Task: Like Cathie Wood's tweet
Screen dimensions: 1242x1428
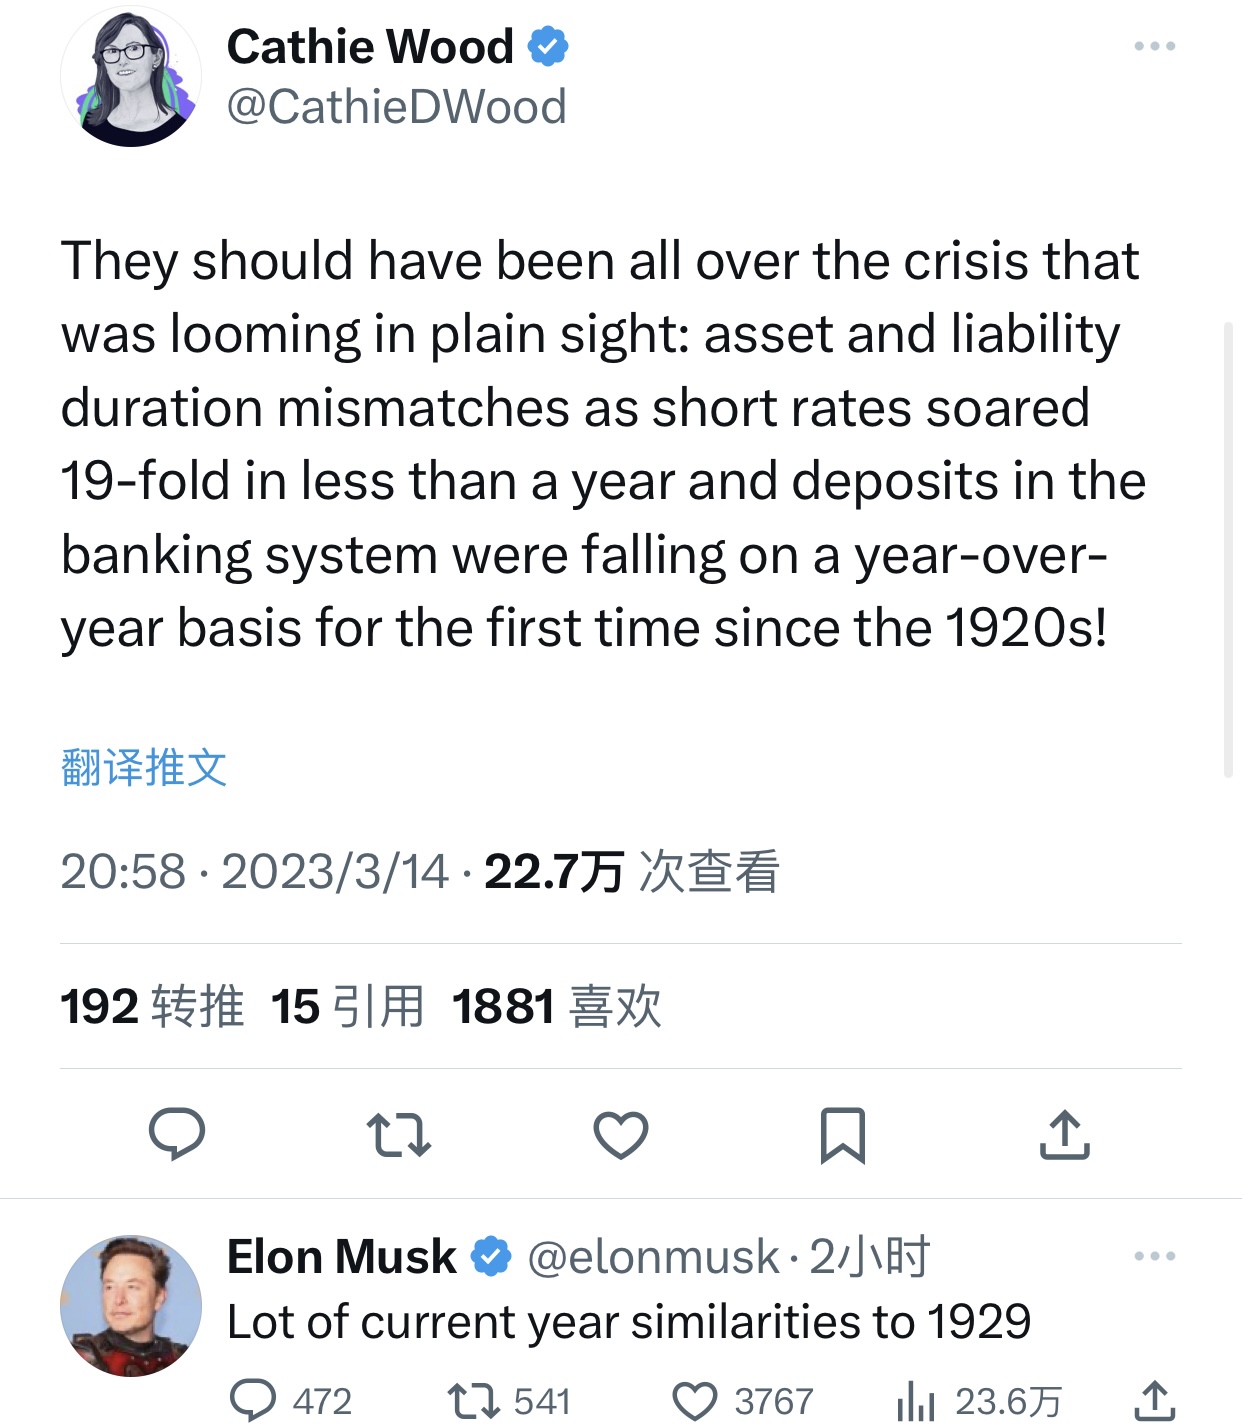Action: tap(620, 1135)
